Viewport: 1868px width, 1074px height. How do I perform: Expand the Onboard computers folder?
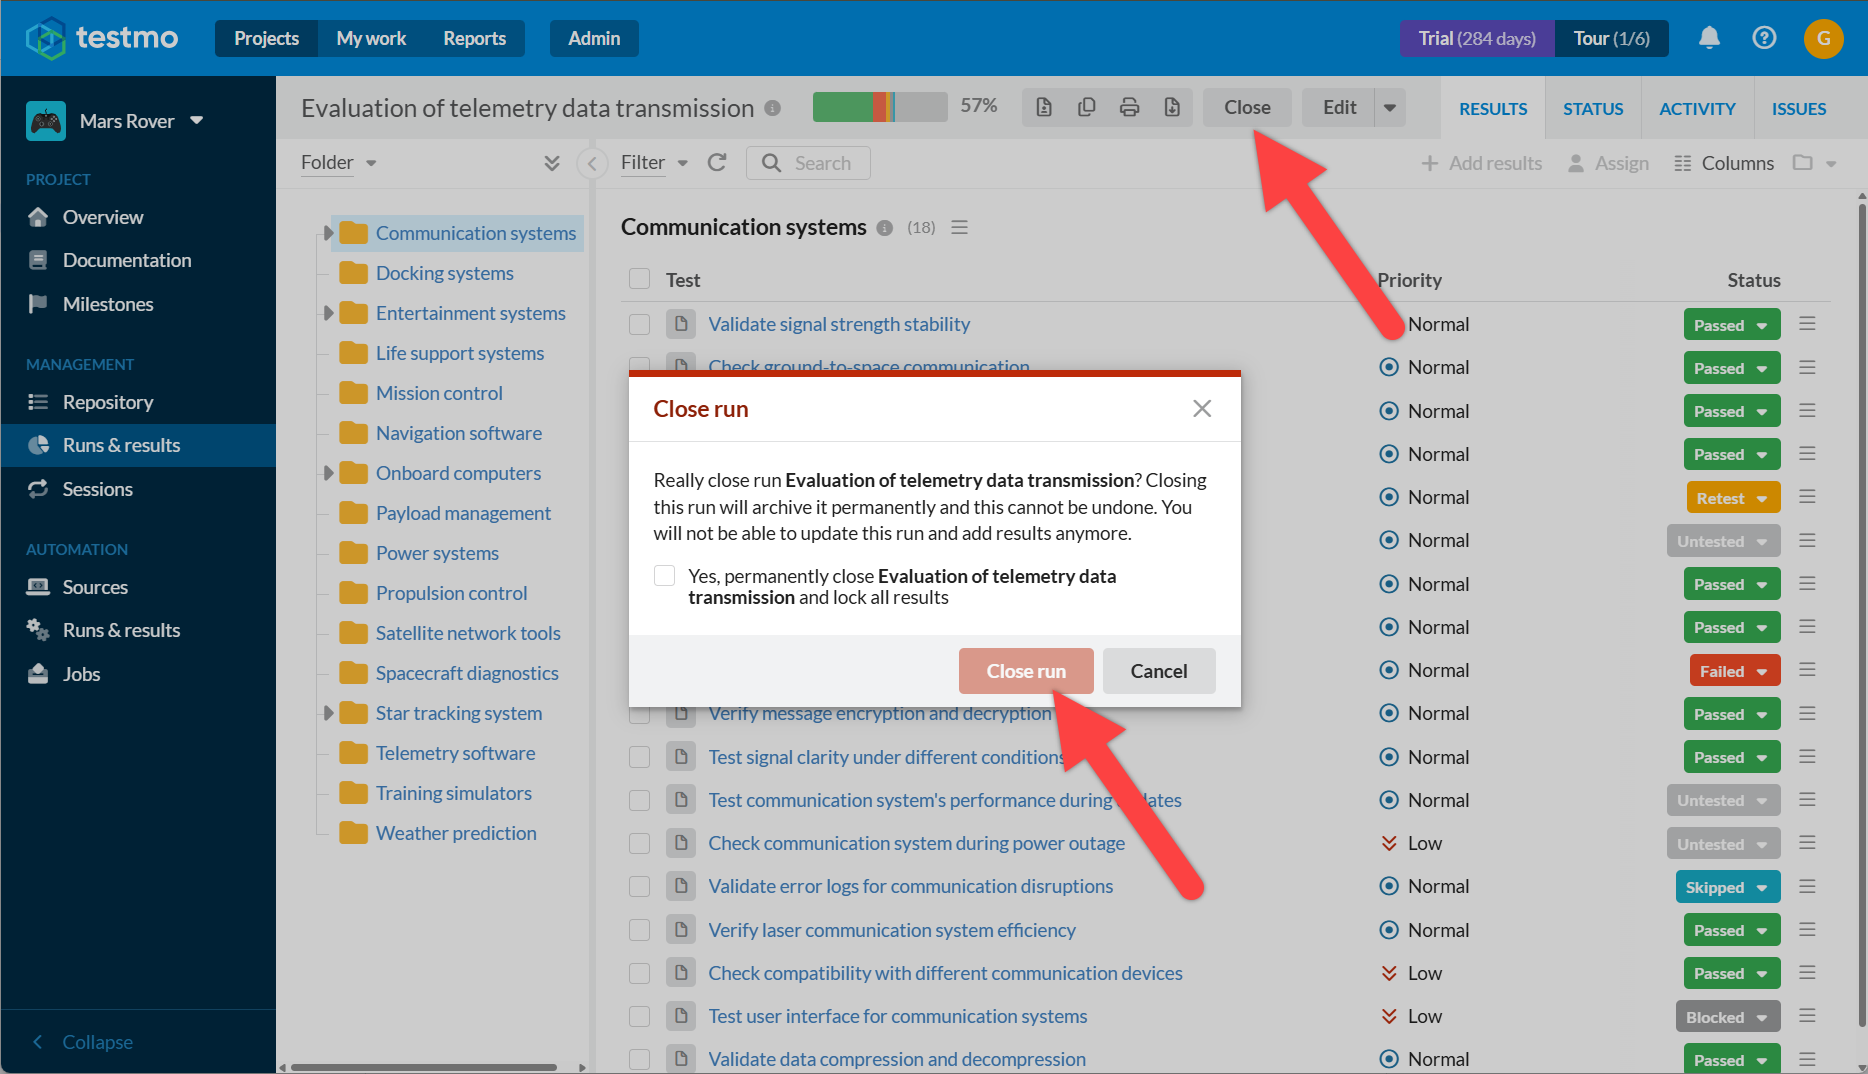327,473
